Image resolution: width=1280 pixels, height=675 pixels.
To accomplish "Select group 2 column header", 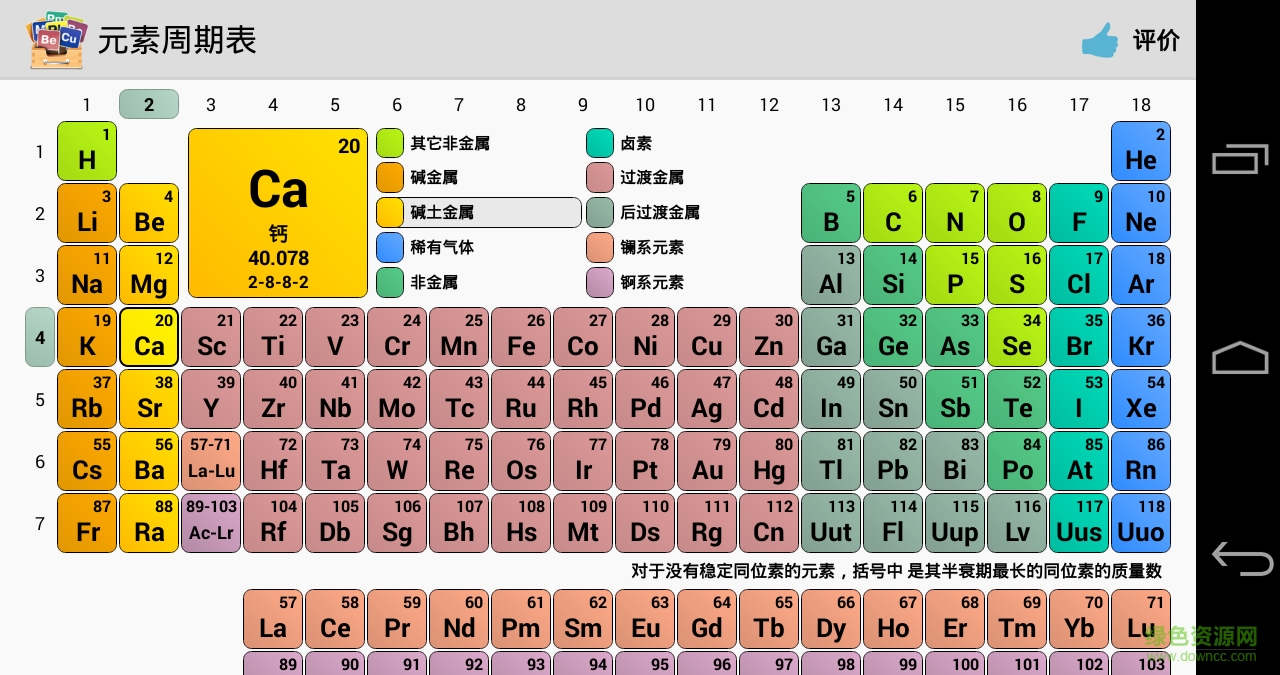I will pyautogui.click(x=149, y=104).
